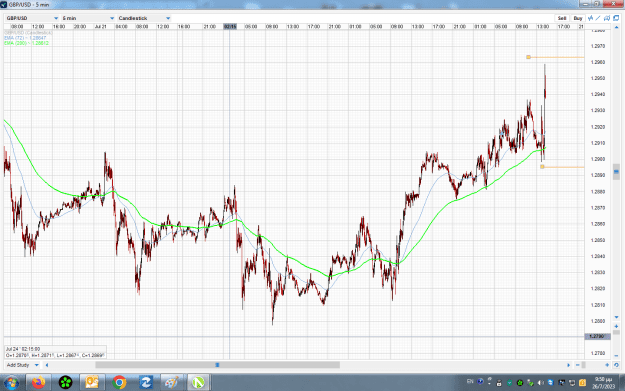This screenshot has width=625, height=391.
Task: Open Outlook from the taskbar
Action: (x=92, y=383)
